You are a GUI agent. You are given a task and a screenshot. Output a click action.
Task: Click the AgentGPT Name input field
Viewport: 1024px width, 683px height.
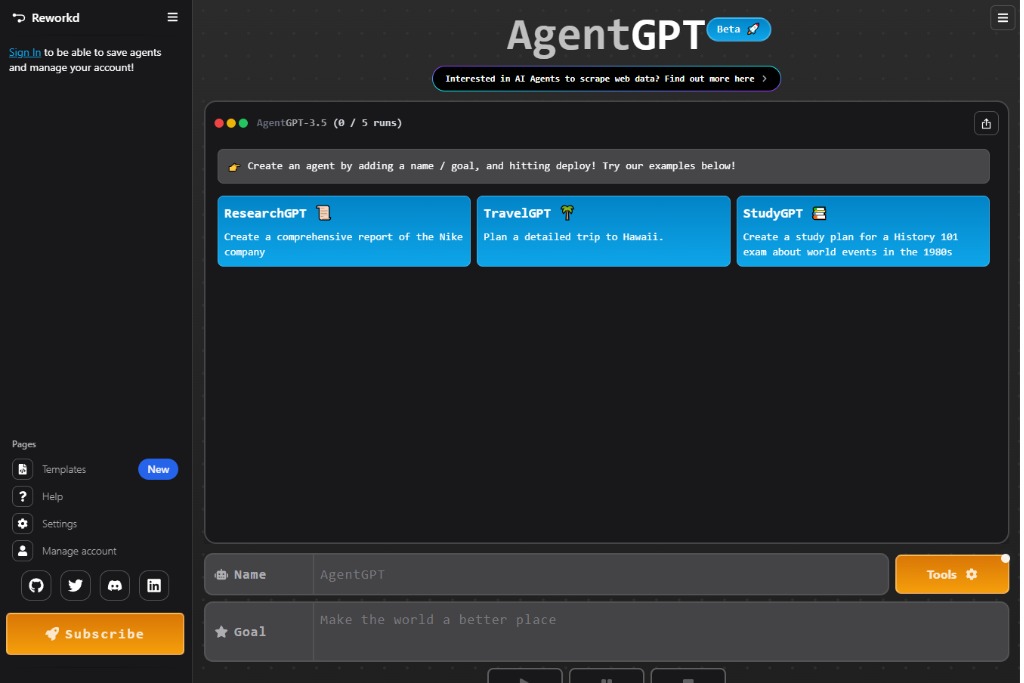pos(600,574)
